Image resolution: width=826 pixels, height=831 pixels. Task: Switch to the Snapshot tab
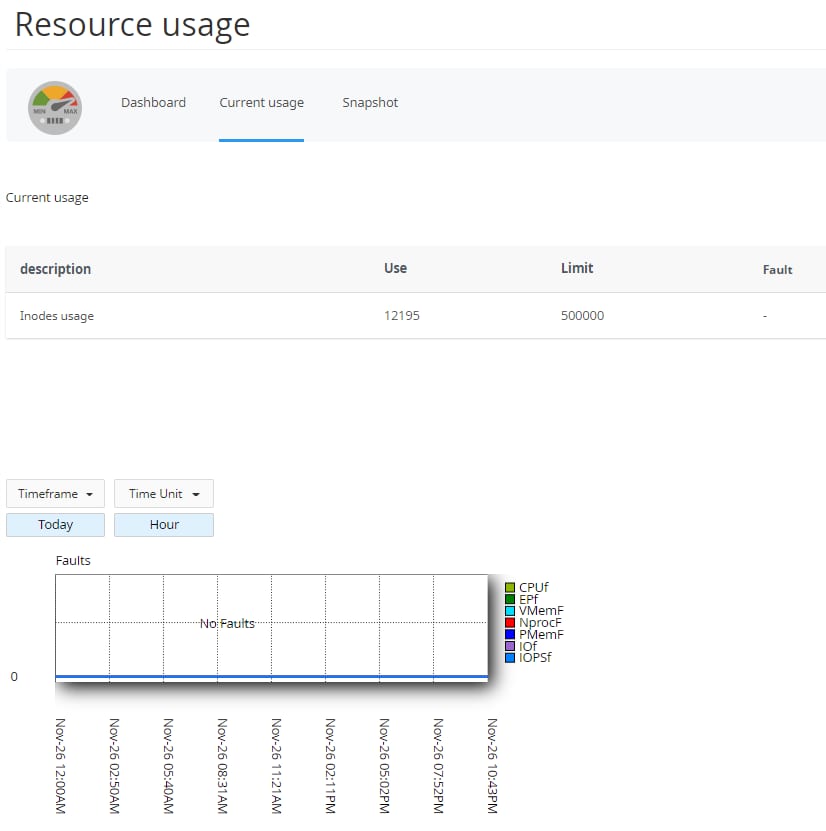369,102
